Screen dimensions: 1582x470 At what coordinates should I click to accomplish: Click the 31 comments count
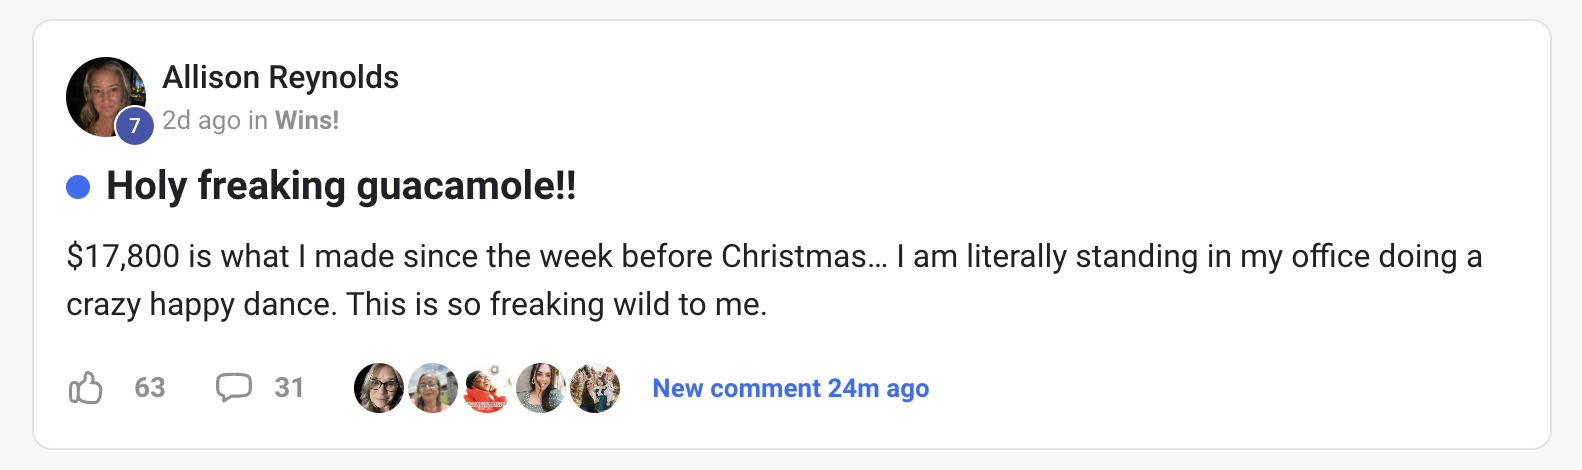(289, 388)
